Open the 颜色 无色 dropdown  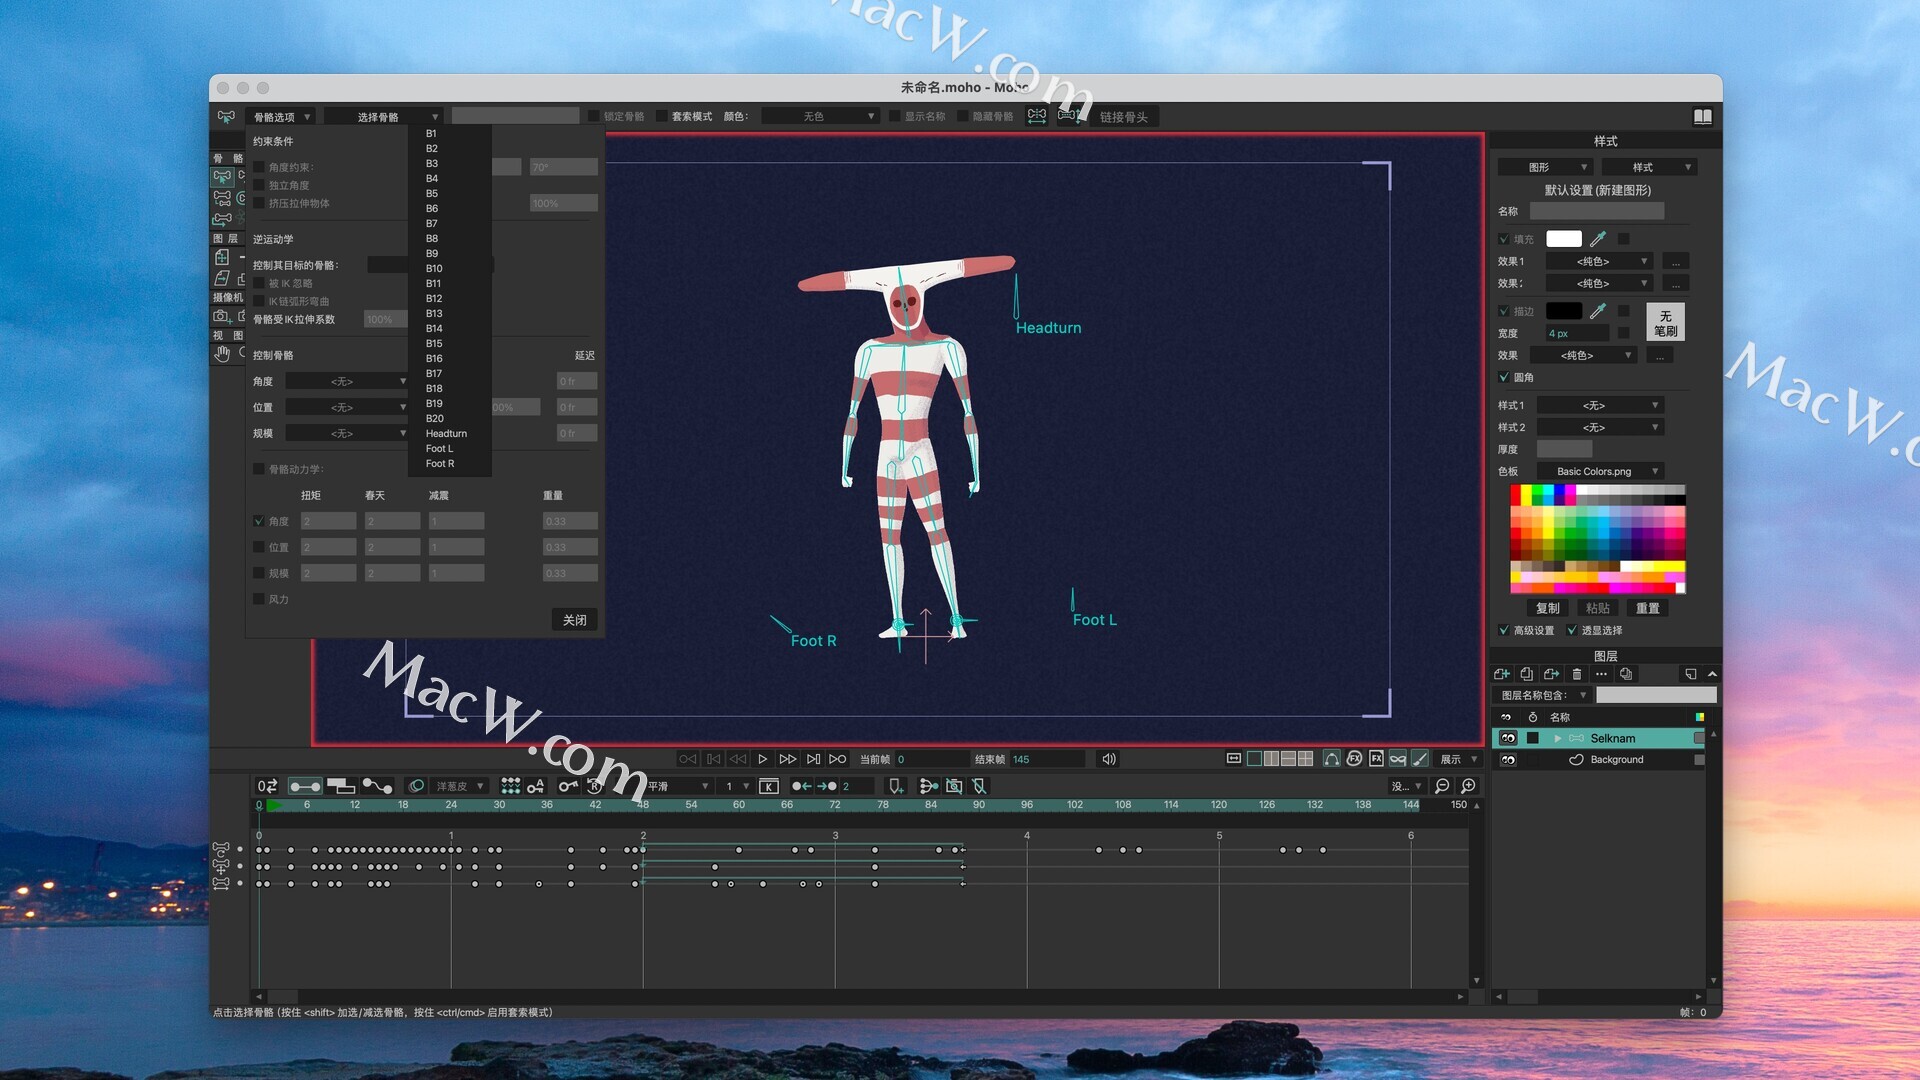pyautogui.click(x=819, y=117)
